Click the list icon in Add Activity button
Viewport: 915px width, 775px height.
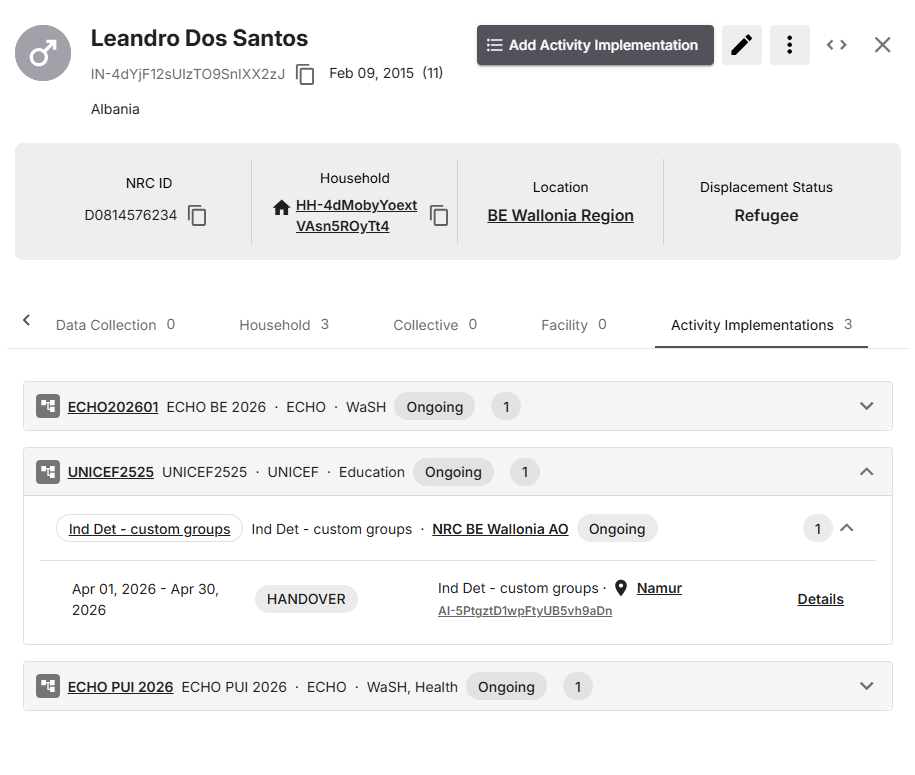coord(495,45)
